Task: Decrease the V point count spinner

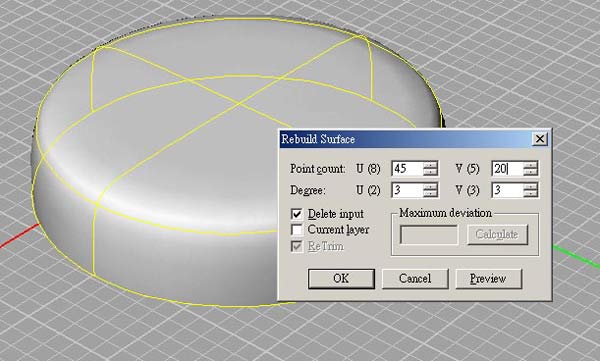Action: pos(531,172)
